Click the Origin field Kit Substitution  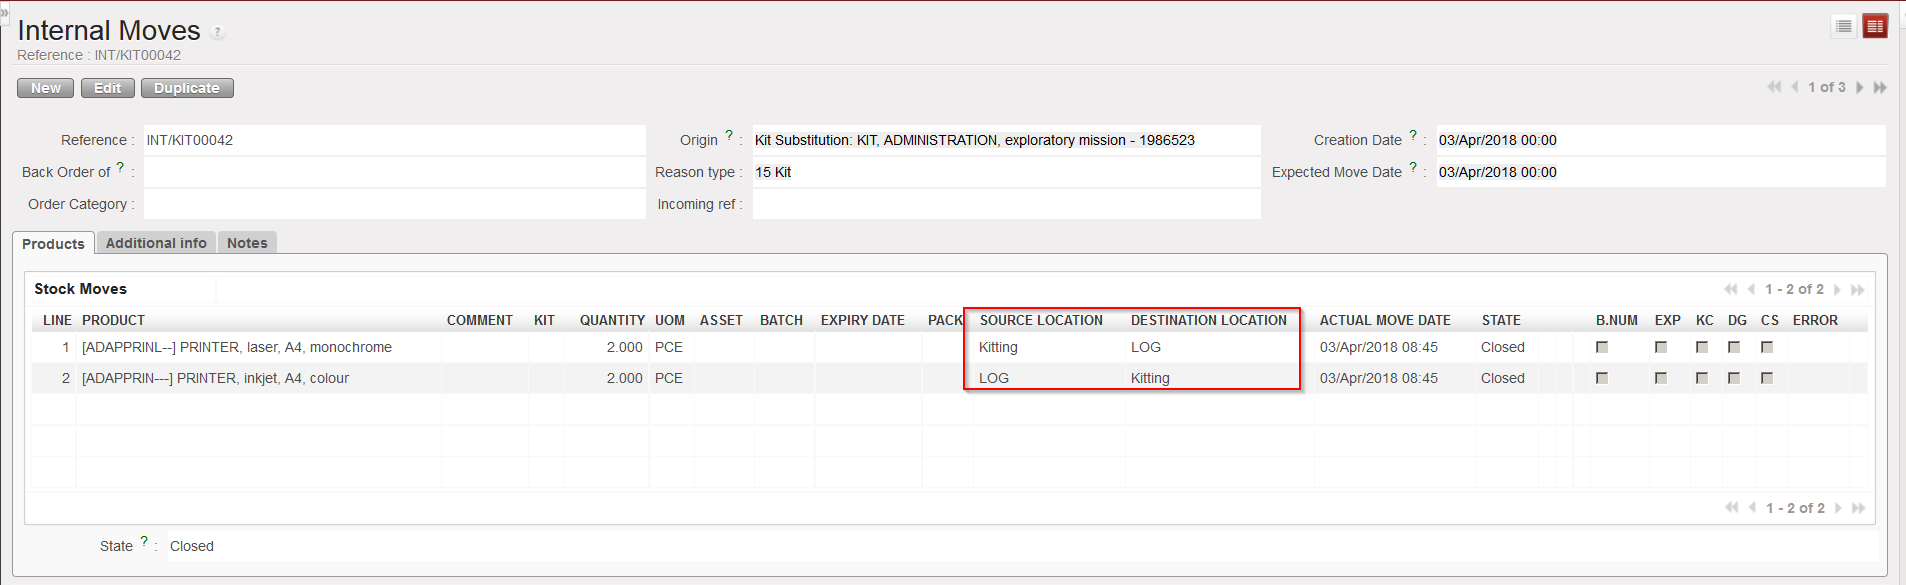[x=1006, y=140]
